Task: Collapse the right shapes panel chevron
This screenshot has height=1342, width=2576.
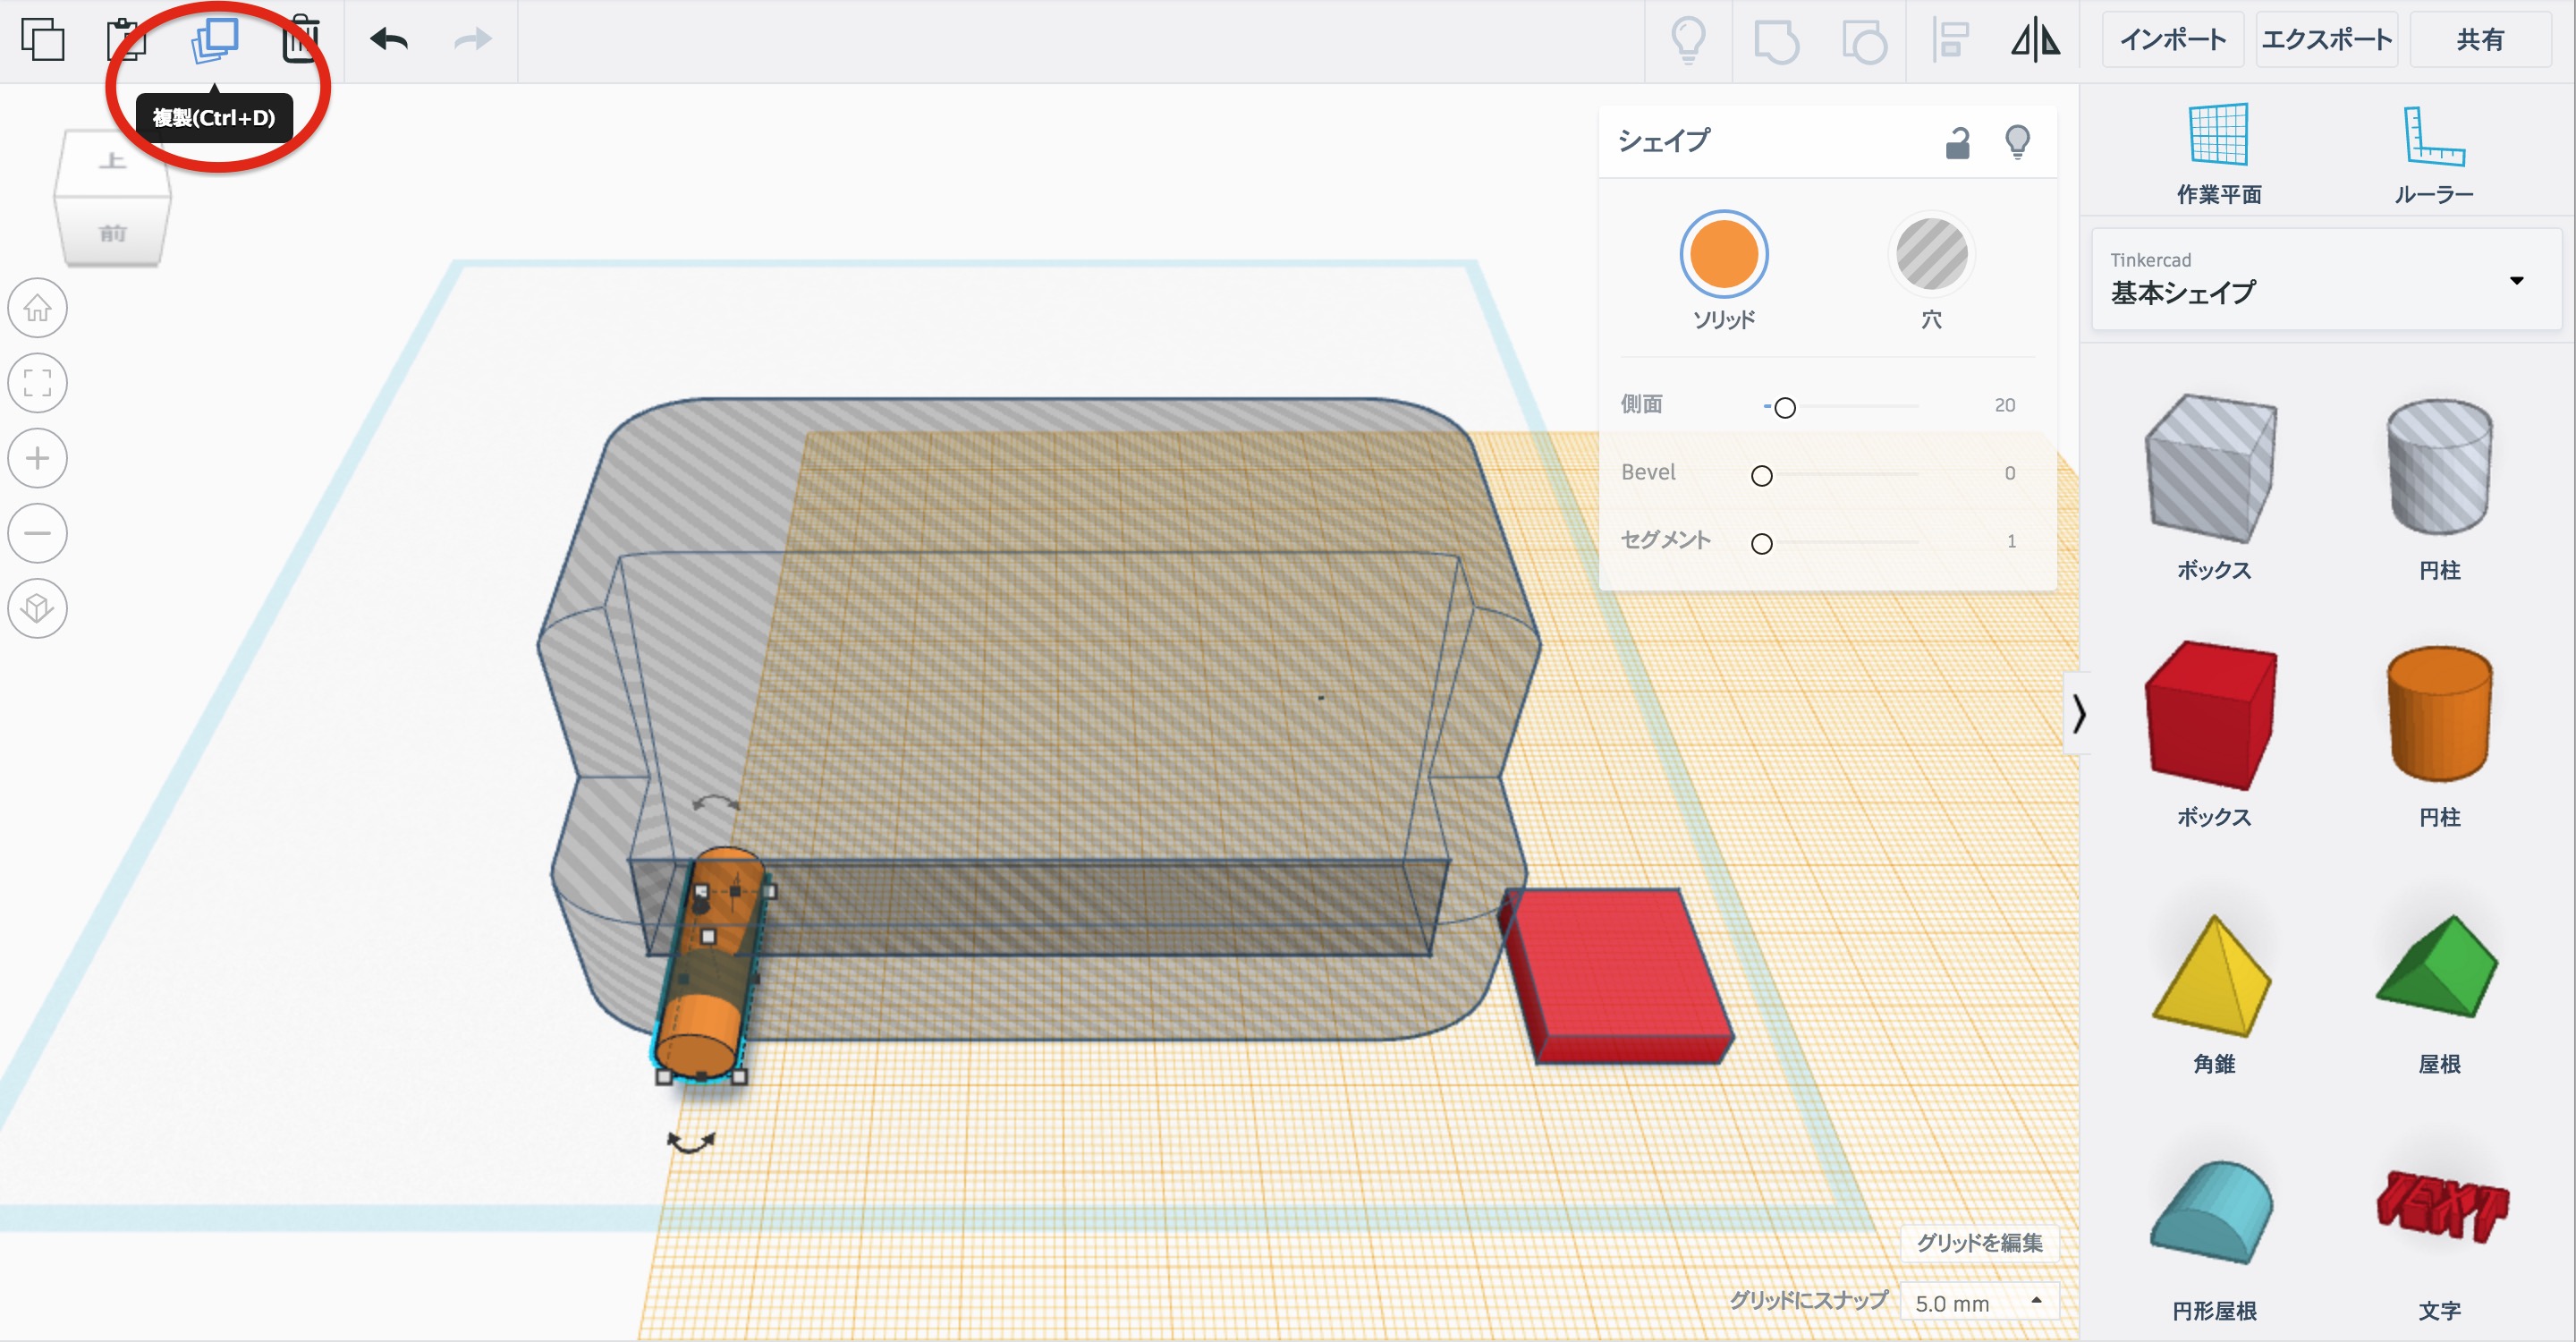Action: (x=2079, y=713)
